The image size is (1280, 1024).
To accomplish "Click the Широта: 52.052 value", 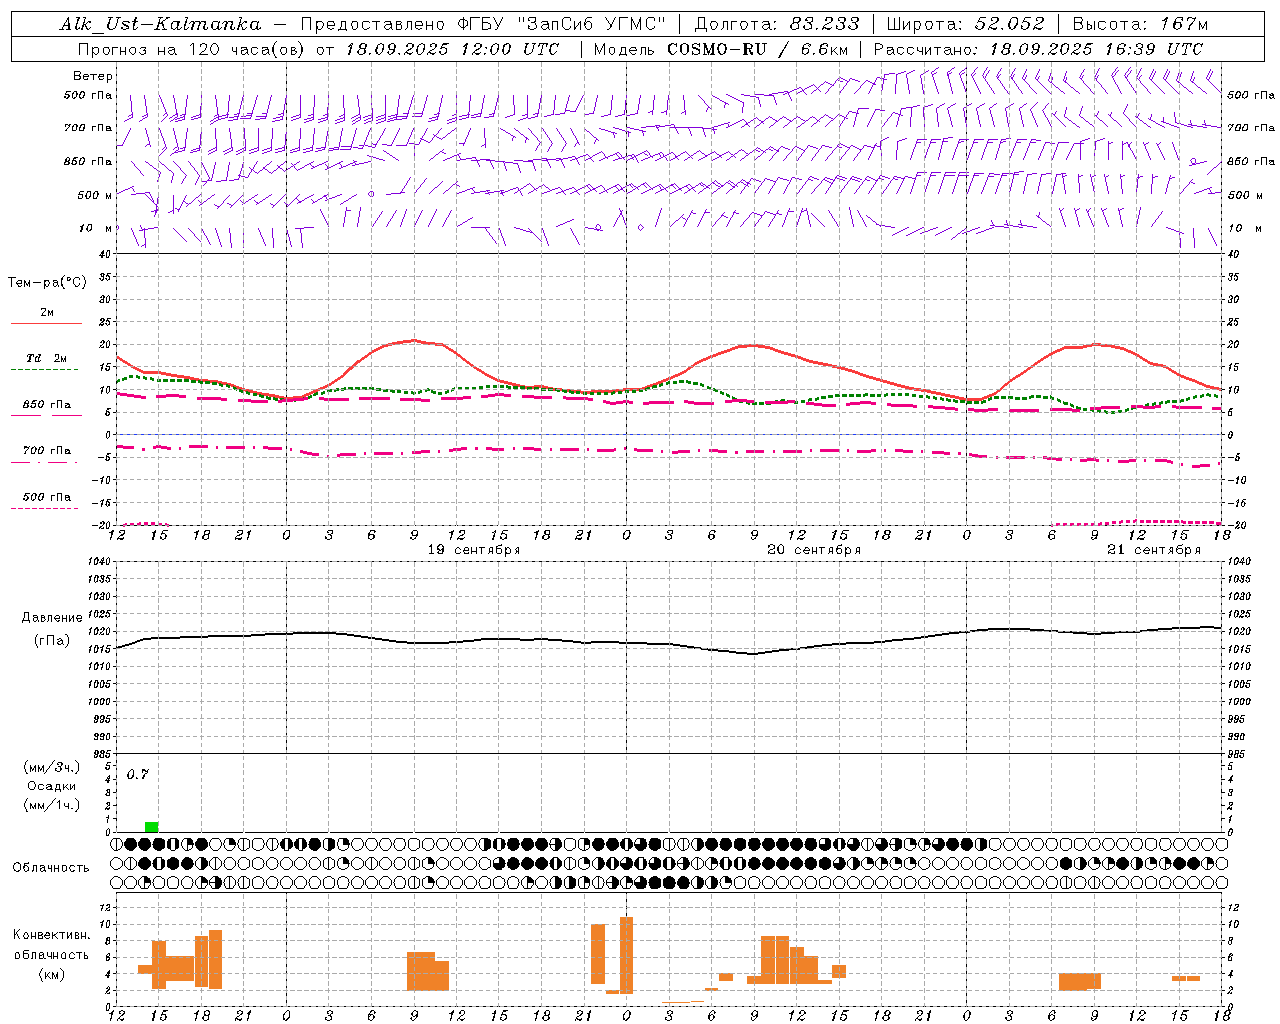I will 966,24.
